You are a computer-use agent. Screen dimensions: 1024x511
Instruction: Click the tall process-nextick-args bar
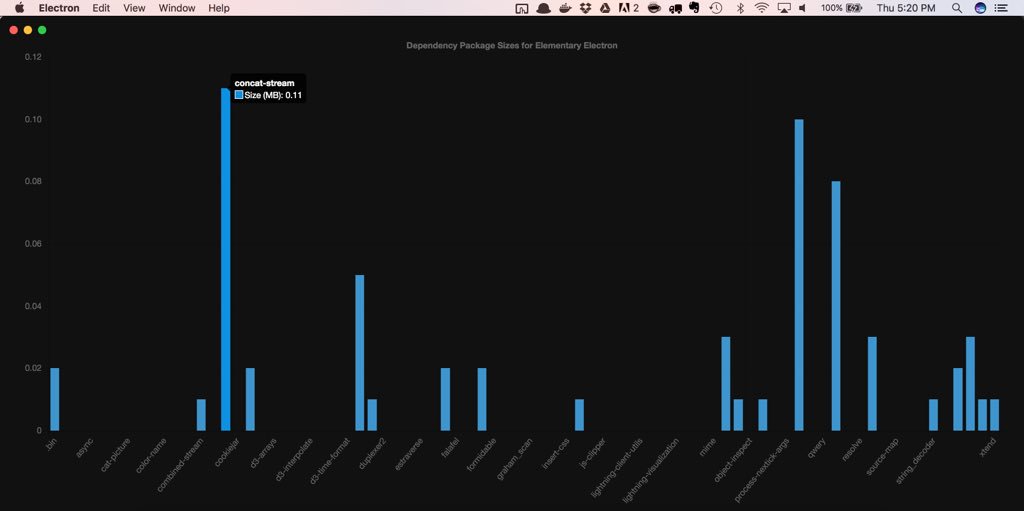(x=799, y=275)
